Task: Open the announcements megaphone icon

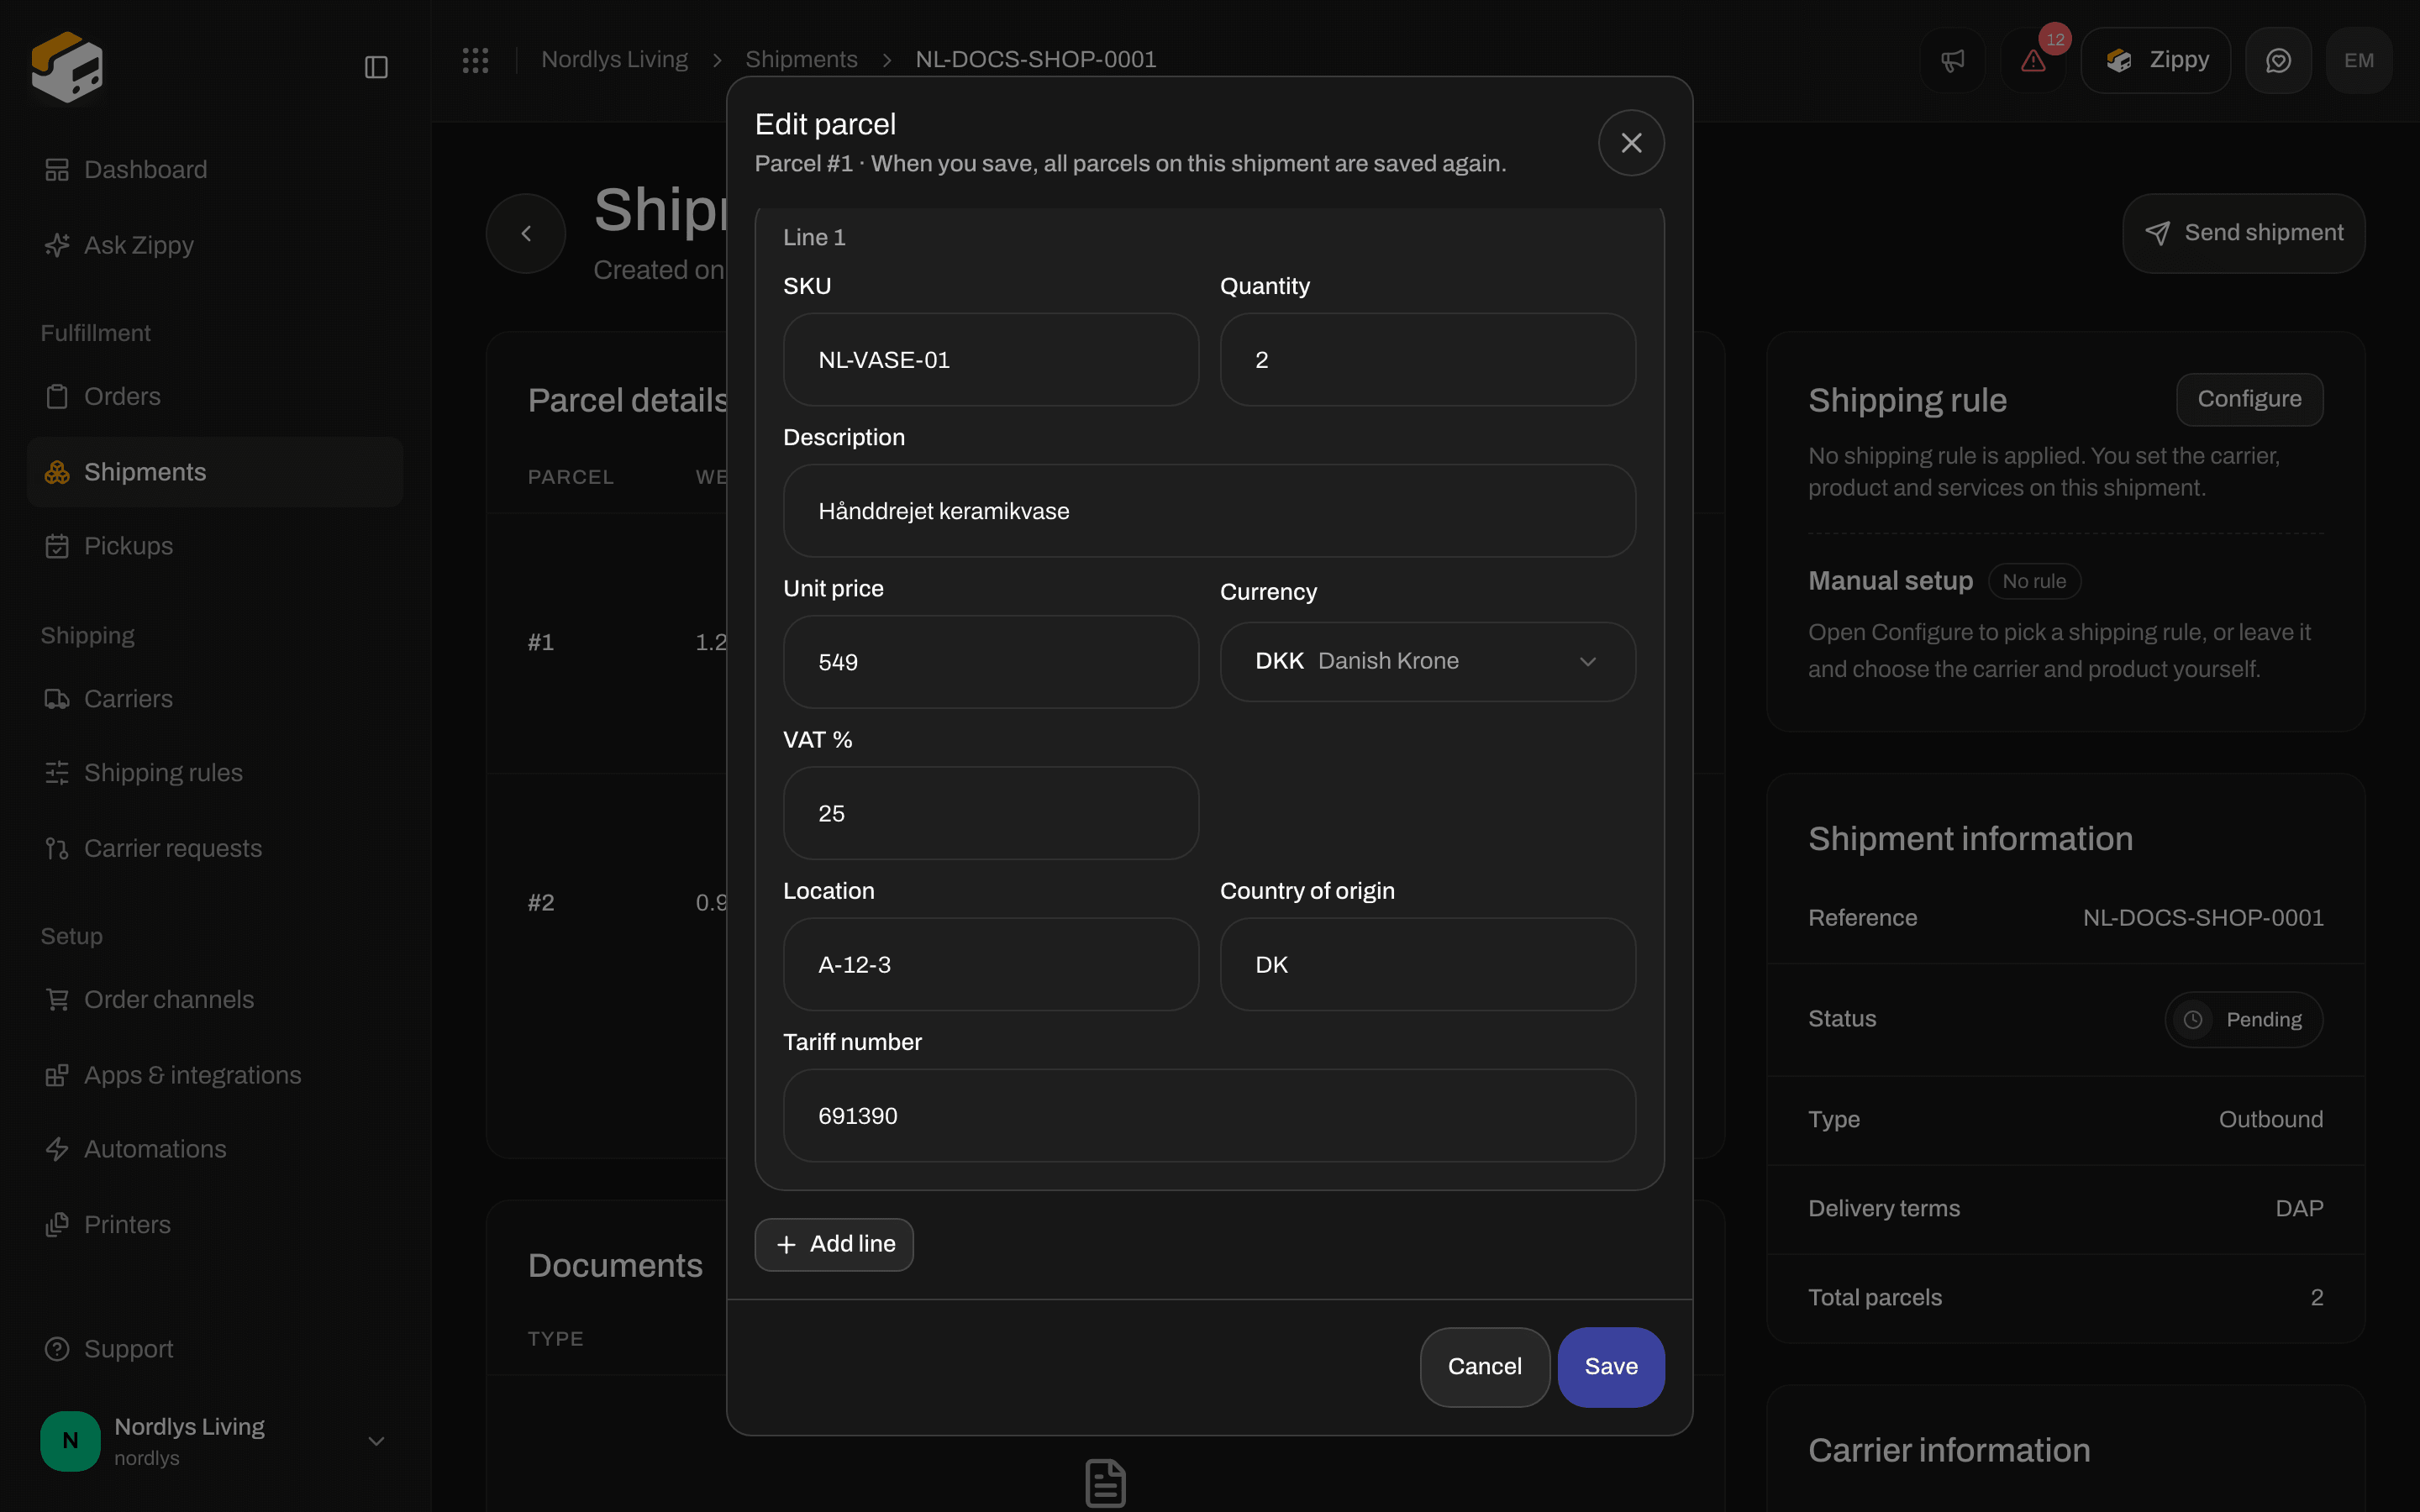Action: [1952, 60]
